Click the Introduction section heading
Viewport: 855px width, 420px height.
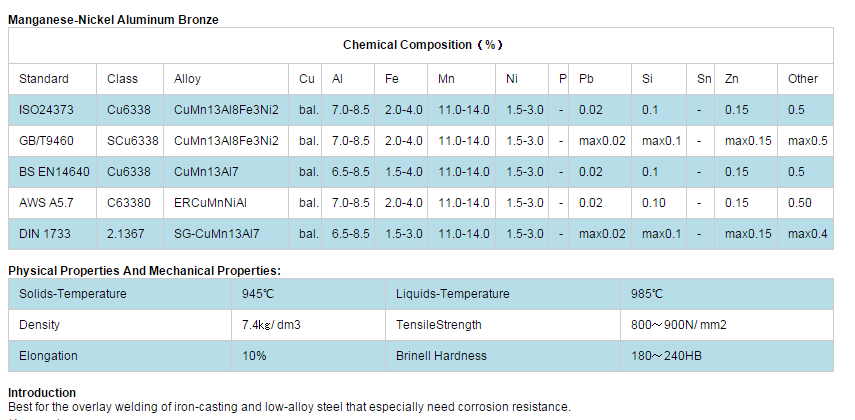(42, 393)
